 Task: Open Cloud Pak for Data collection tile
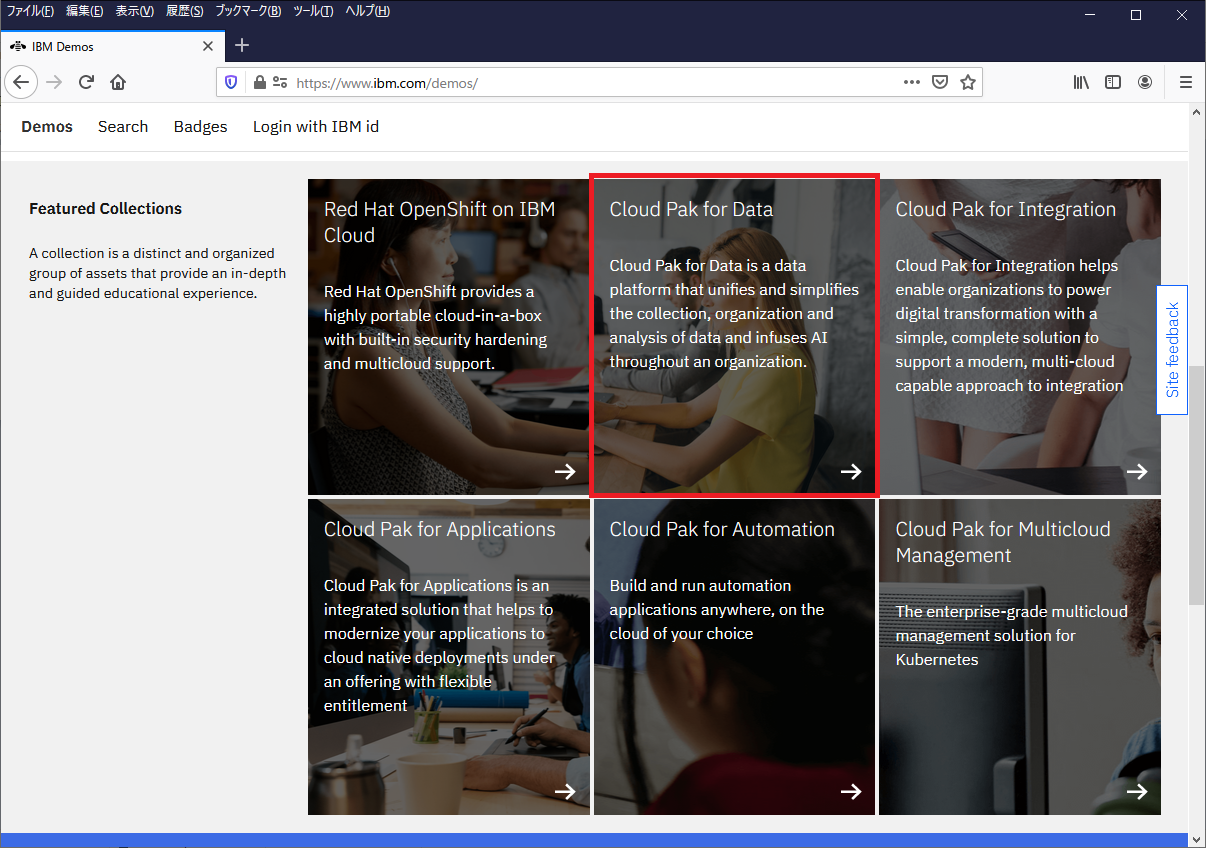point(734,336)
